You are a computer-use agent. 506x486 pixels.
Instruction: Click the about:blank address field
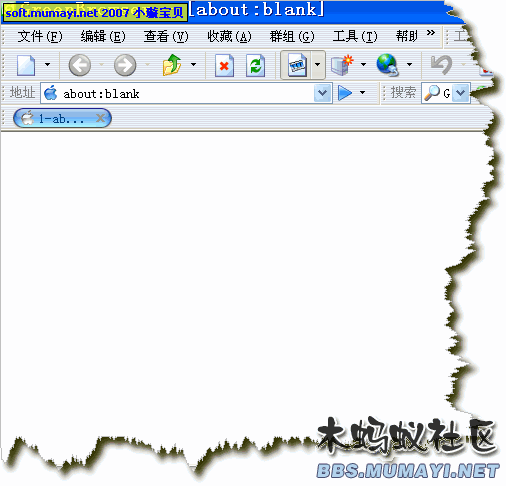[187, 94]
